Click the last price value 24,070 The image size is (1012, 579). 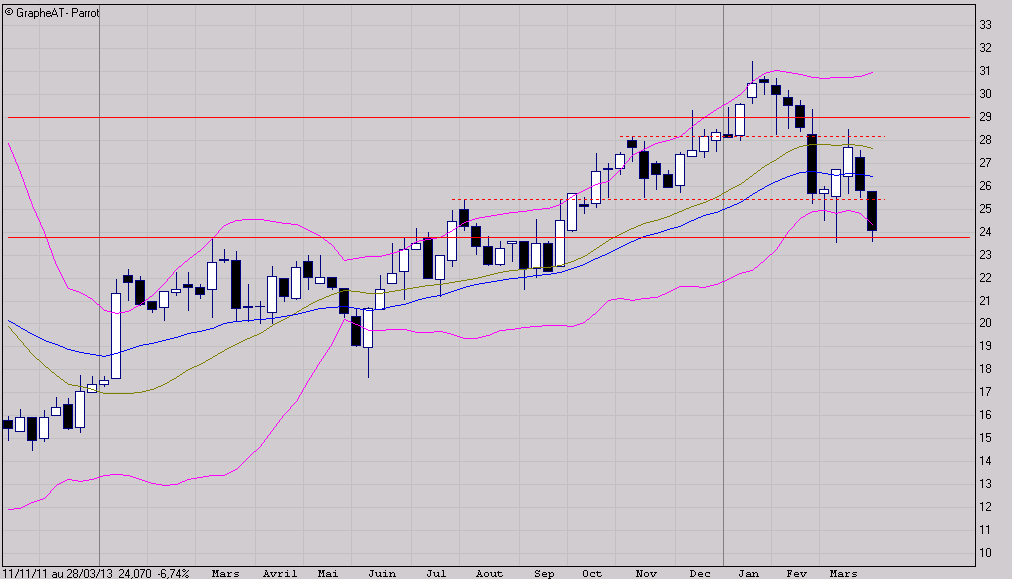click(x=135, y=573)
